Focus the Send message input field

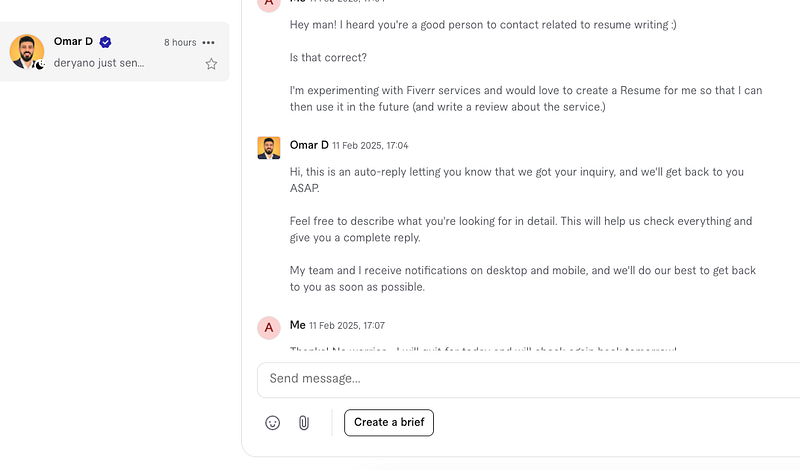pos(529,380)
